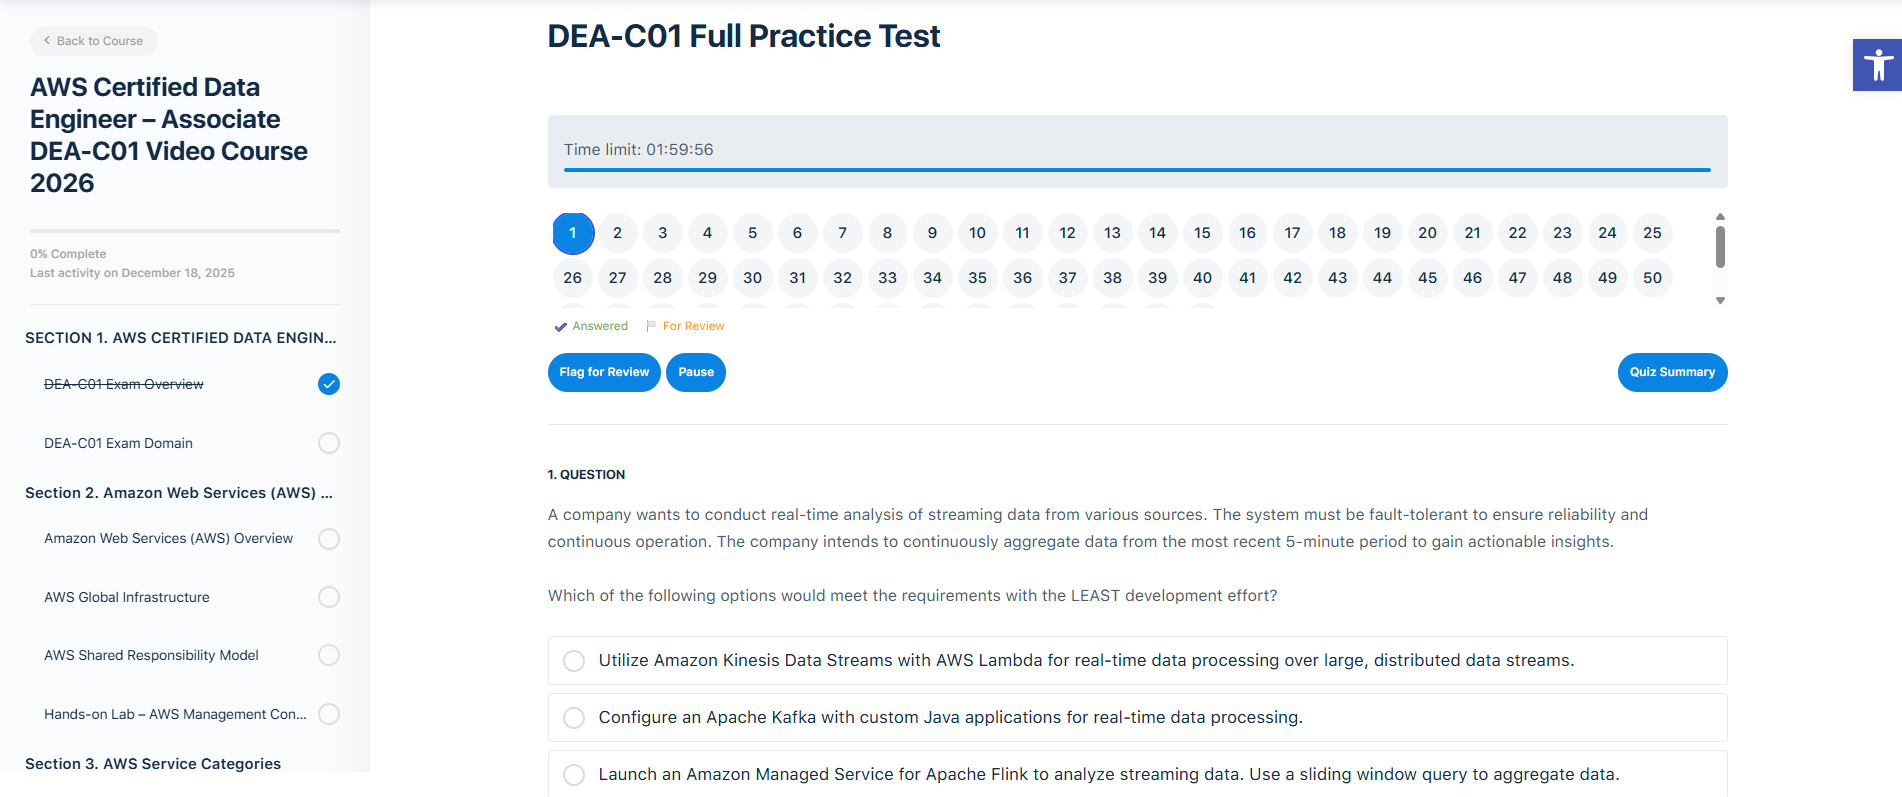
Task: Click the up arrow on the question navigator scrollbar
Action: pos(1720,215)
